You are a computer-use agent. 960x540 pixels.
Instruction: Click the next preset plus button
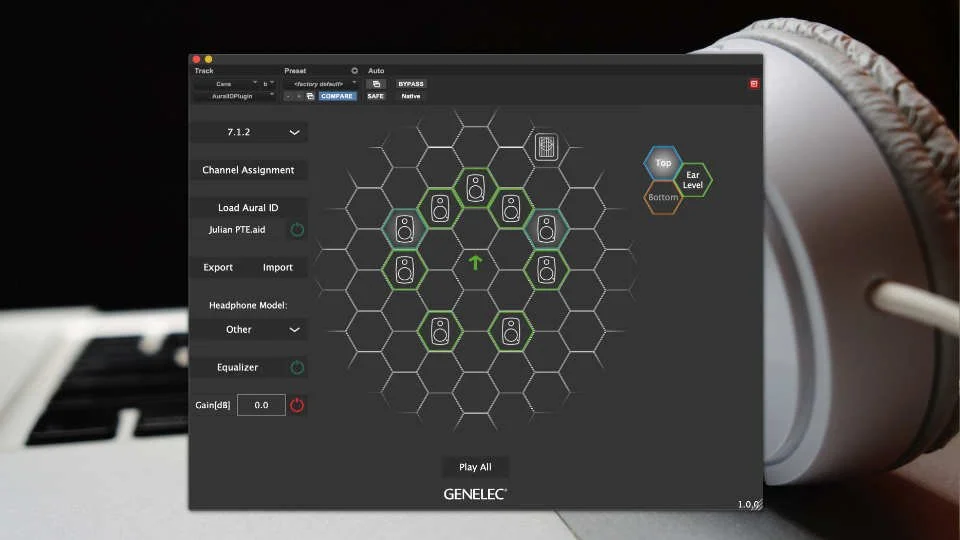pyautogui.click(x=298, y=96)
